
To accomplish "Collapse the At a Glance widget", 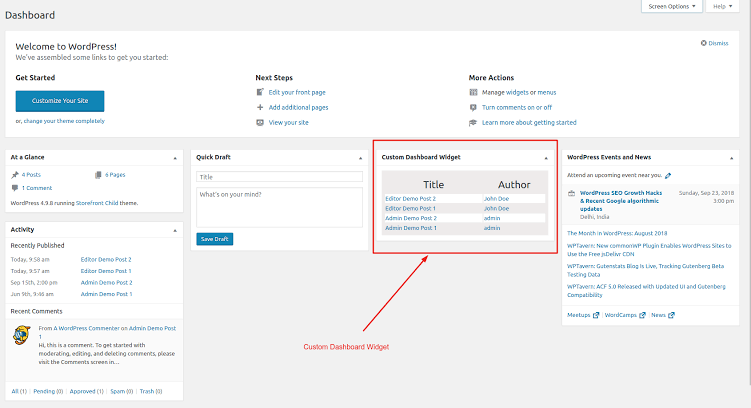I will coord(175,158).
